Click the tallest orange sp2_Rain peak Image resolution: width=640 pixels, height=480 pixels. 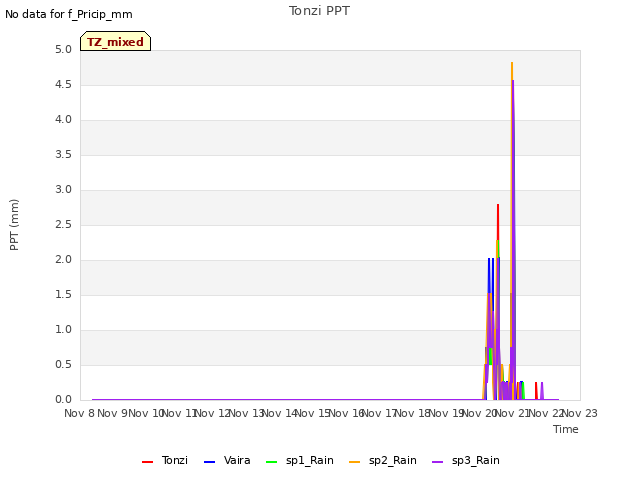(512, 64)
